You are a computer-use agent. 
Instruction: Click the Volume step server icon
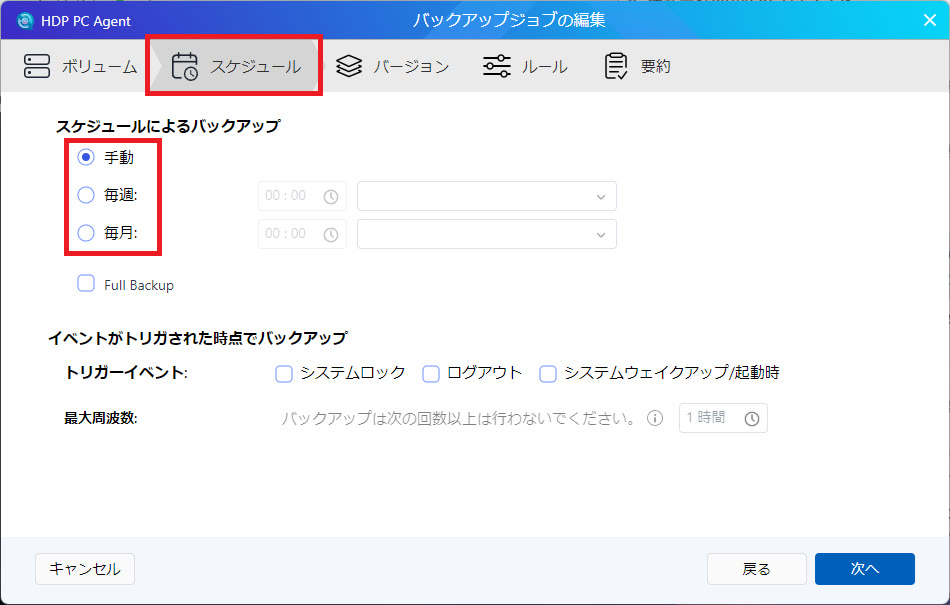coord(37,67)
